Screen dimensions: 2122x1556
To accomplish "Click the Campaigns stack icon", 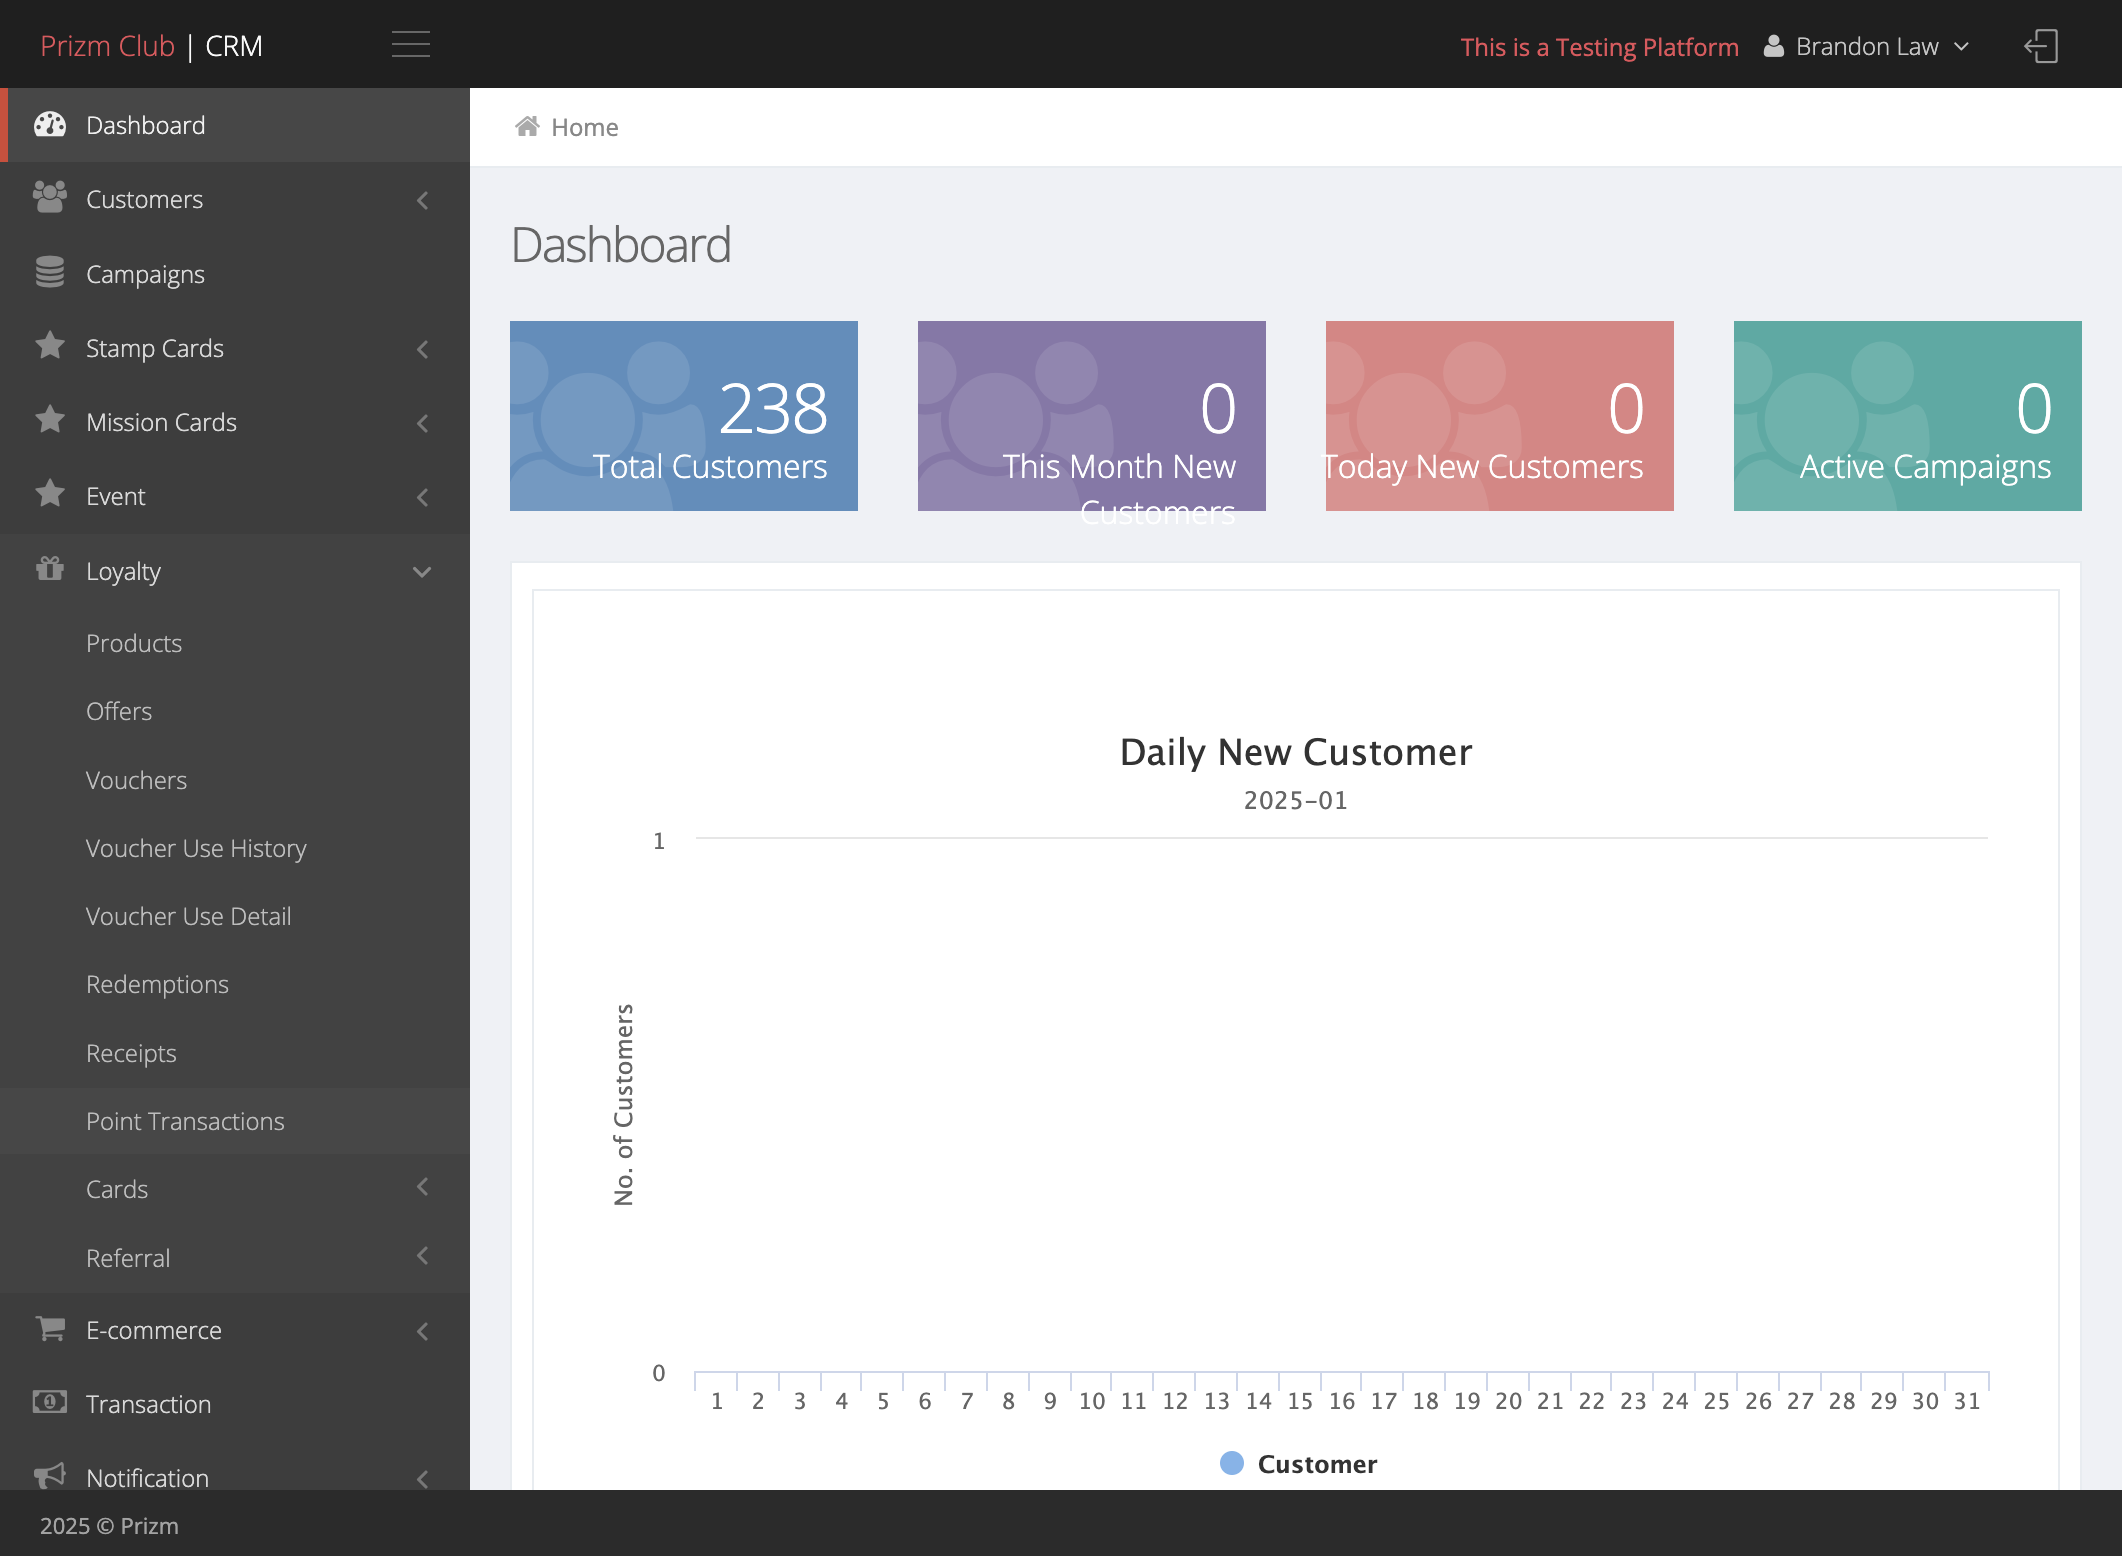I will [x=50, y=272].
